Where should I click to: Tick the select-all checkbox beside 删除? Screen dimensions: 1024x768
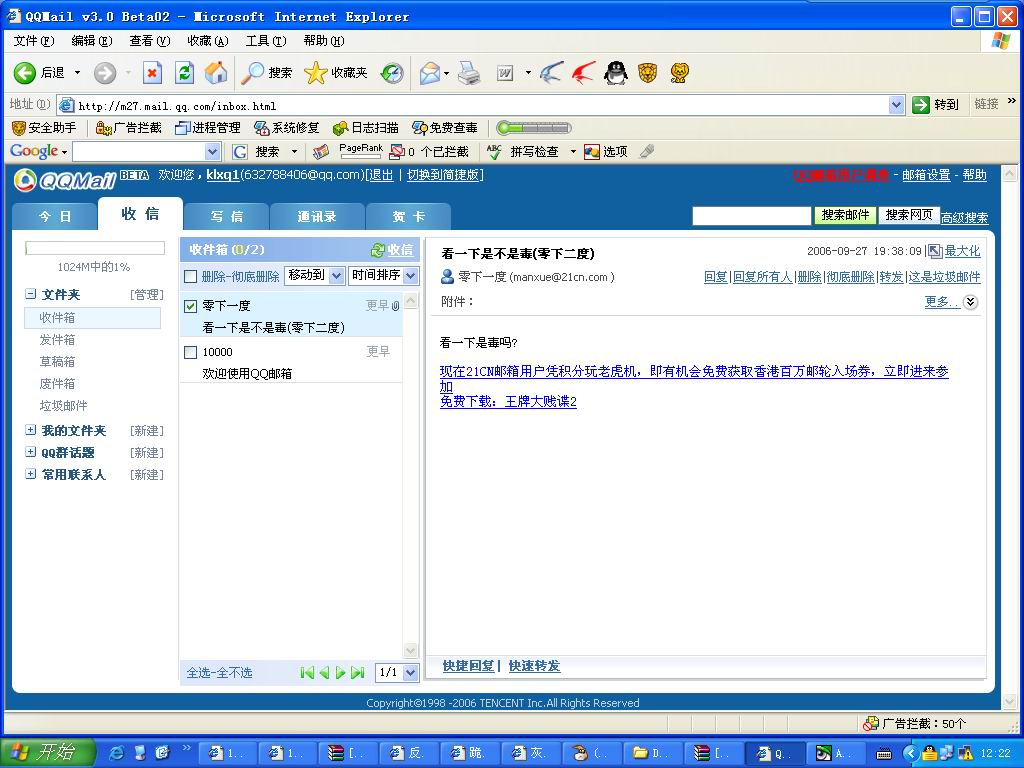pyautogui.click(x=191, y=277)
